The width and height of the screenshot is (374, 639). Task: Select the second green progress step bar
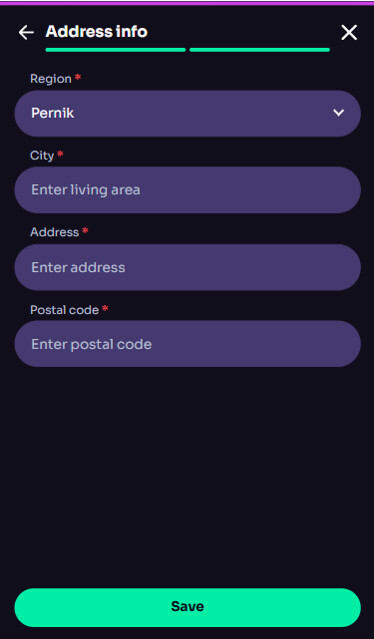(260, 50)
